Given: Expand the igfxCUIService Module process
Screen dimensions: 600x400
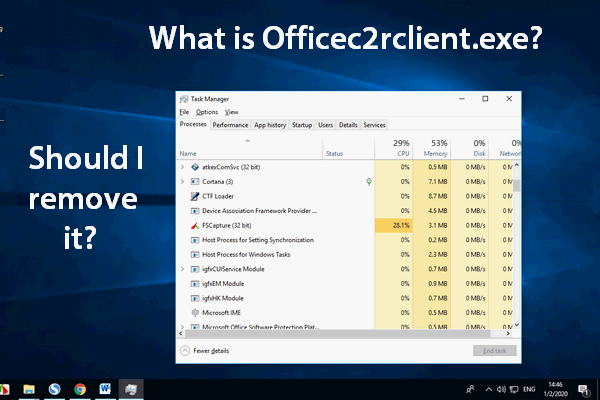Looking at the screenshot, I should tap(183, 269).
